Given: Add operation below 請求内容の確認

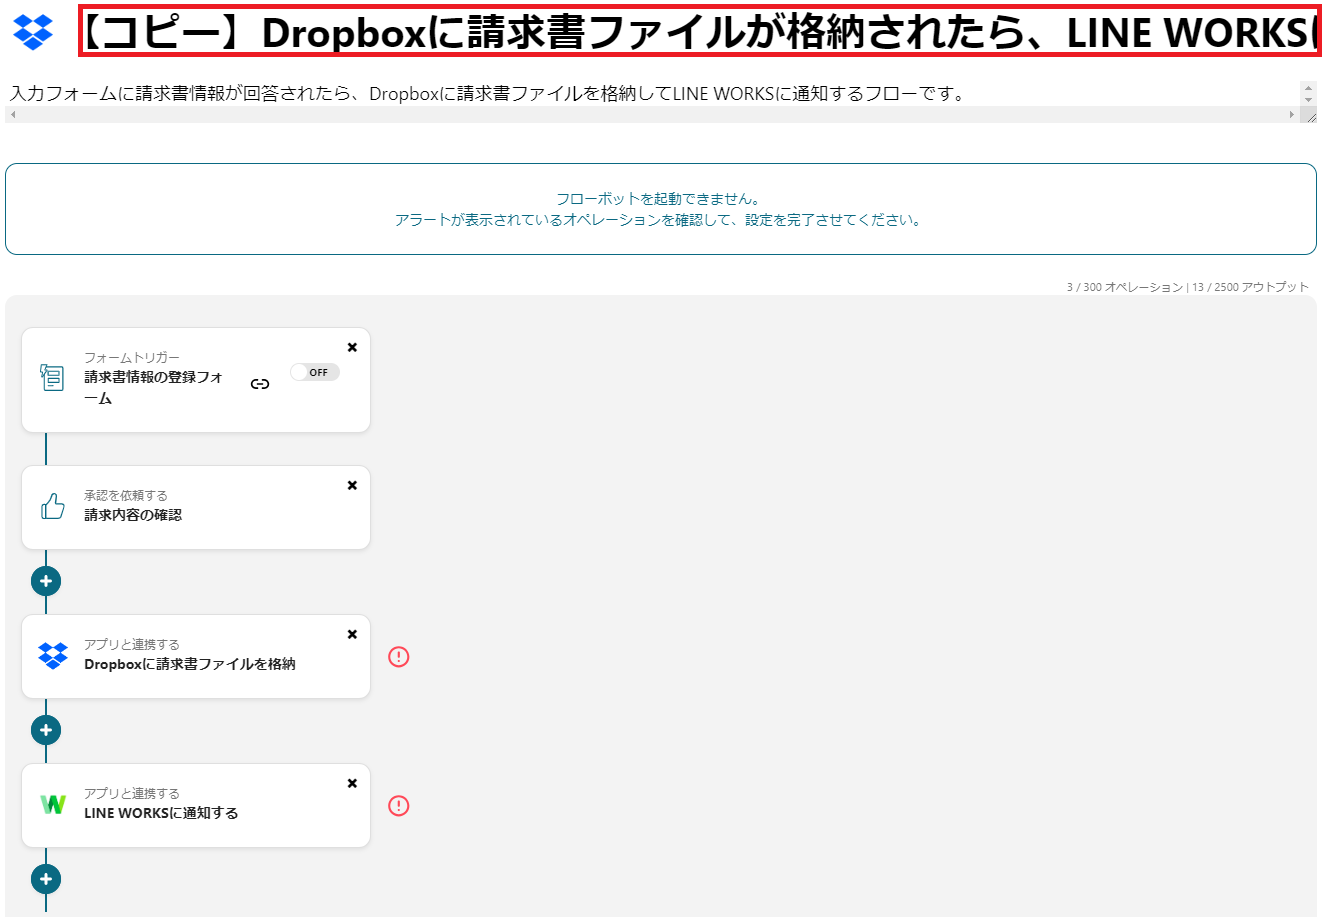Looking at the screenshot, I should [46, 581].
